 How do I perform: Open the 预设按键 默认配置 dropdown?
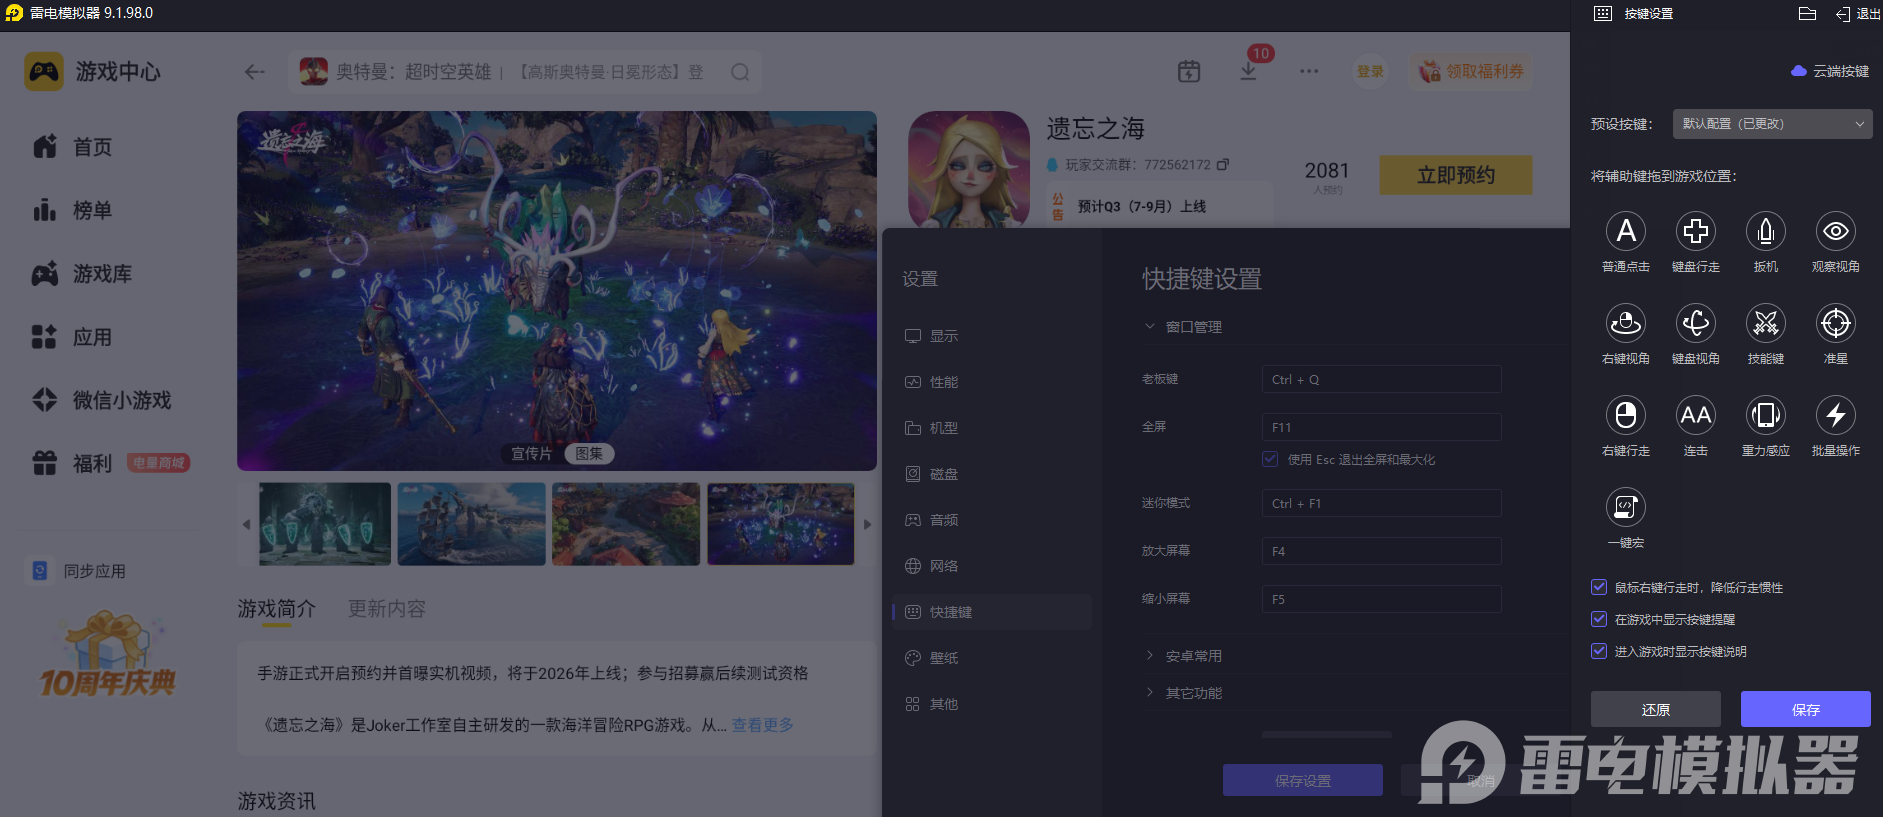pyautogui.click(x=1772, y=124)
